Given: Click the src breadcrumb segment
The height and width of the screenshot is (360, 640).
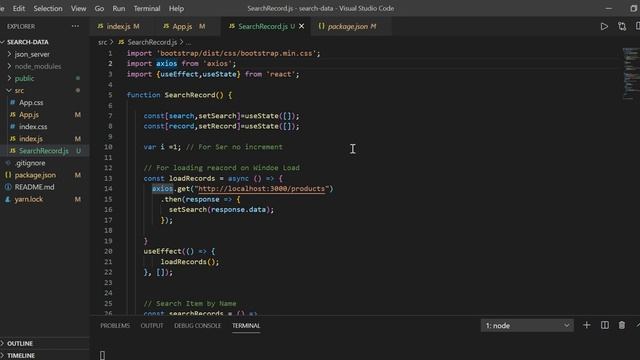Looking at the screenshot, I should click(x=102, y=42).
